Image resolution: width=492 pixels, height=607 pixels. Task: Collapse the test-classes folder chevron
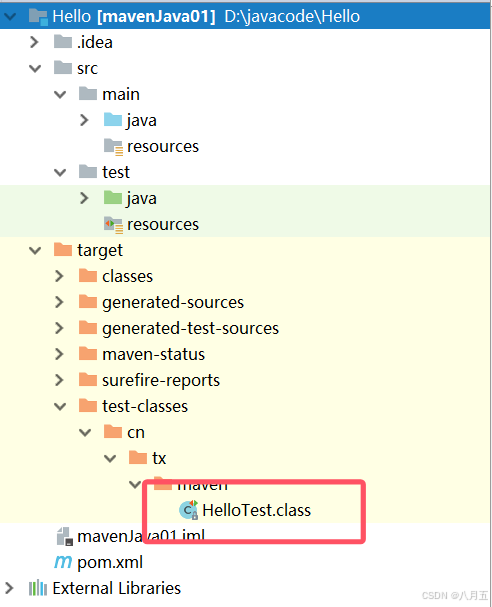pos(60,406)
